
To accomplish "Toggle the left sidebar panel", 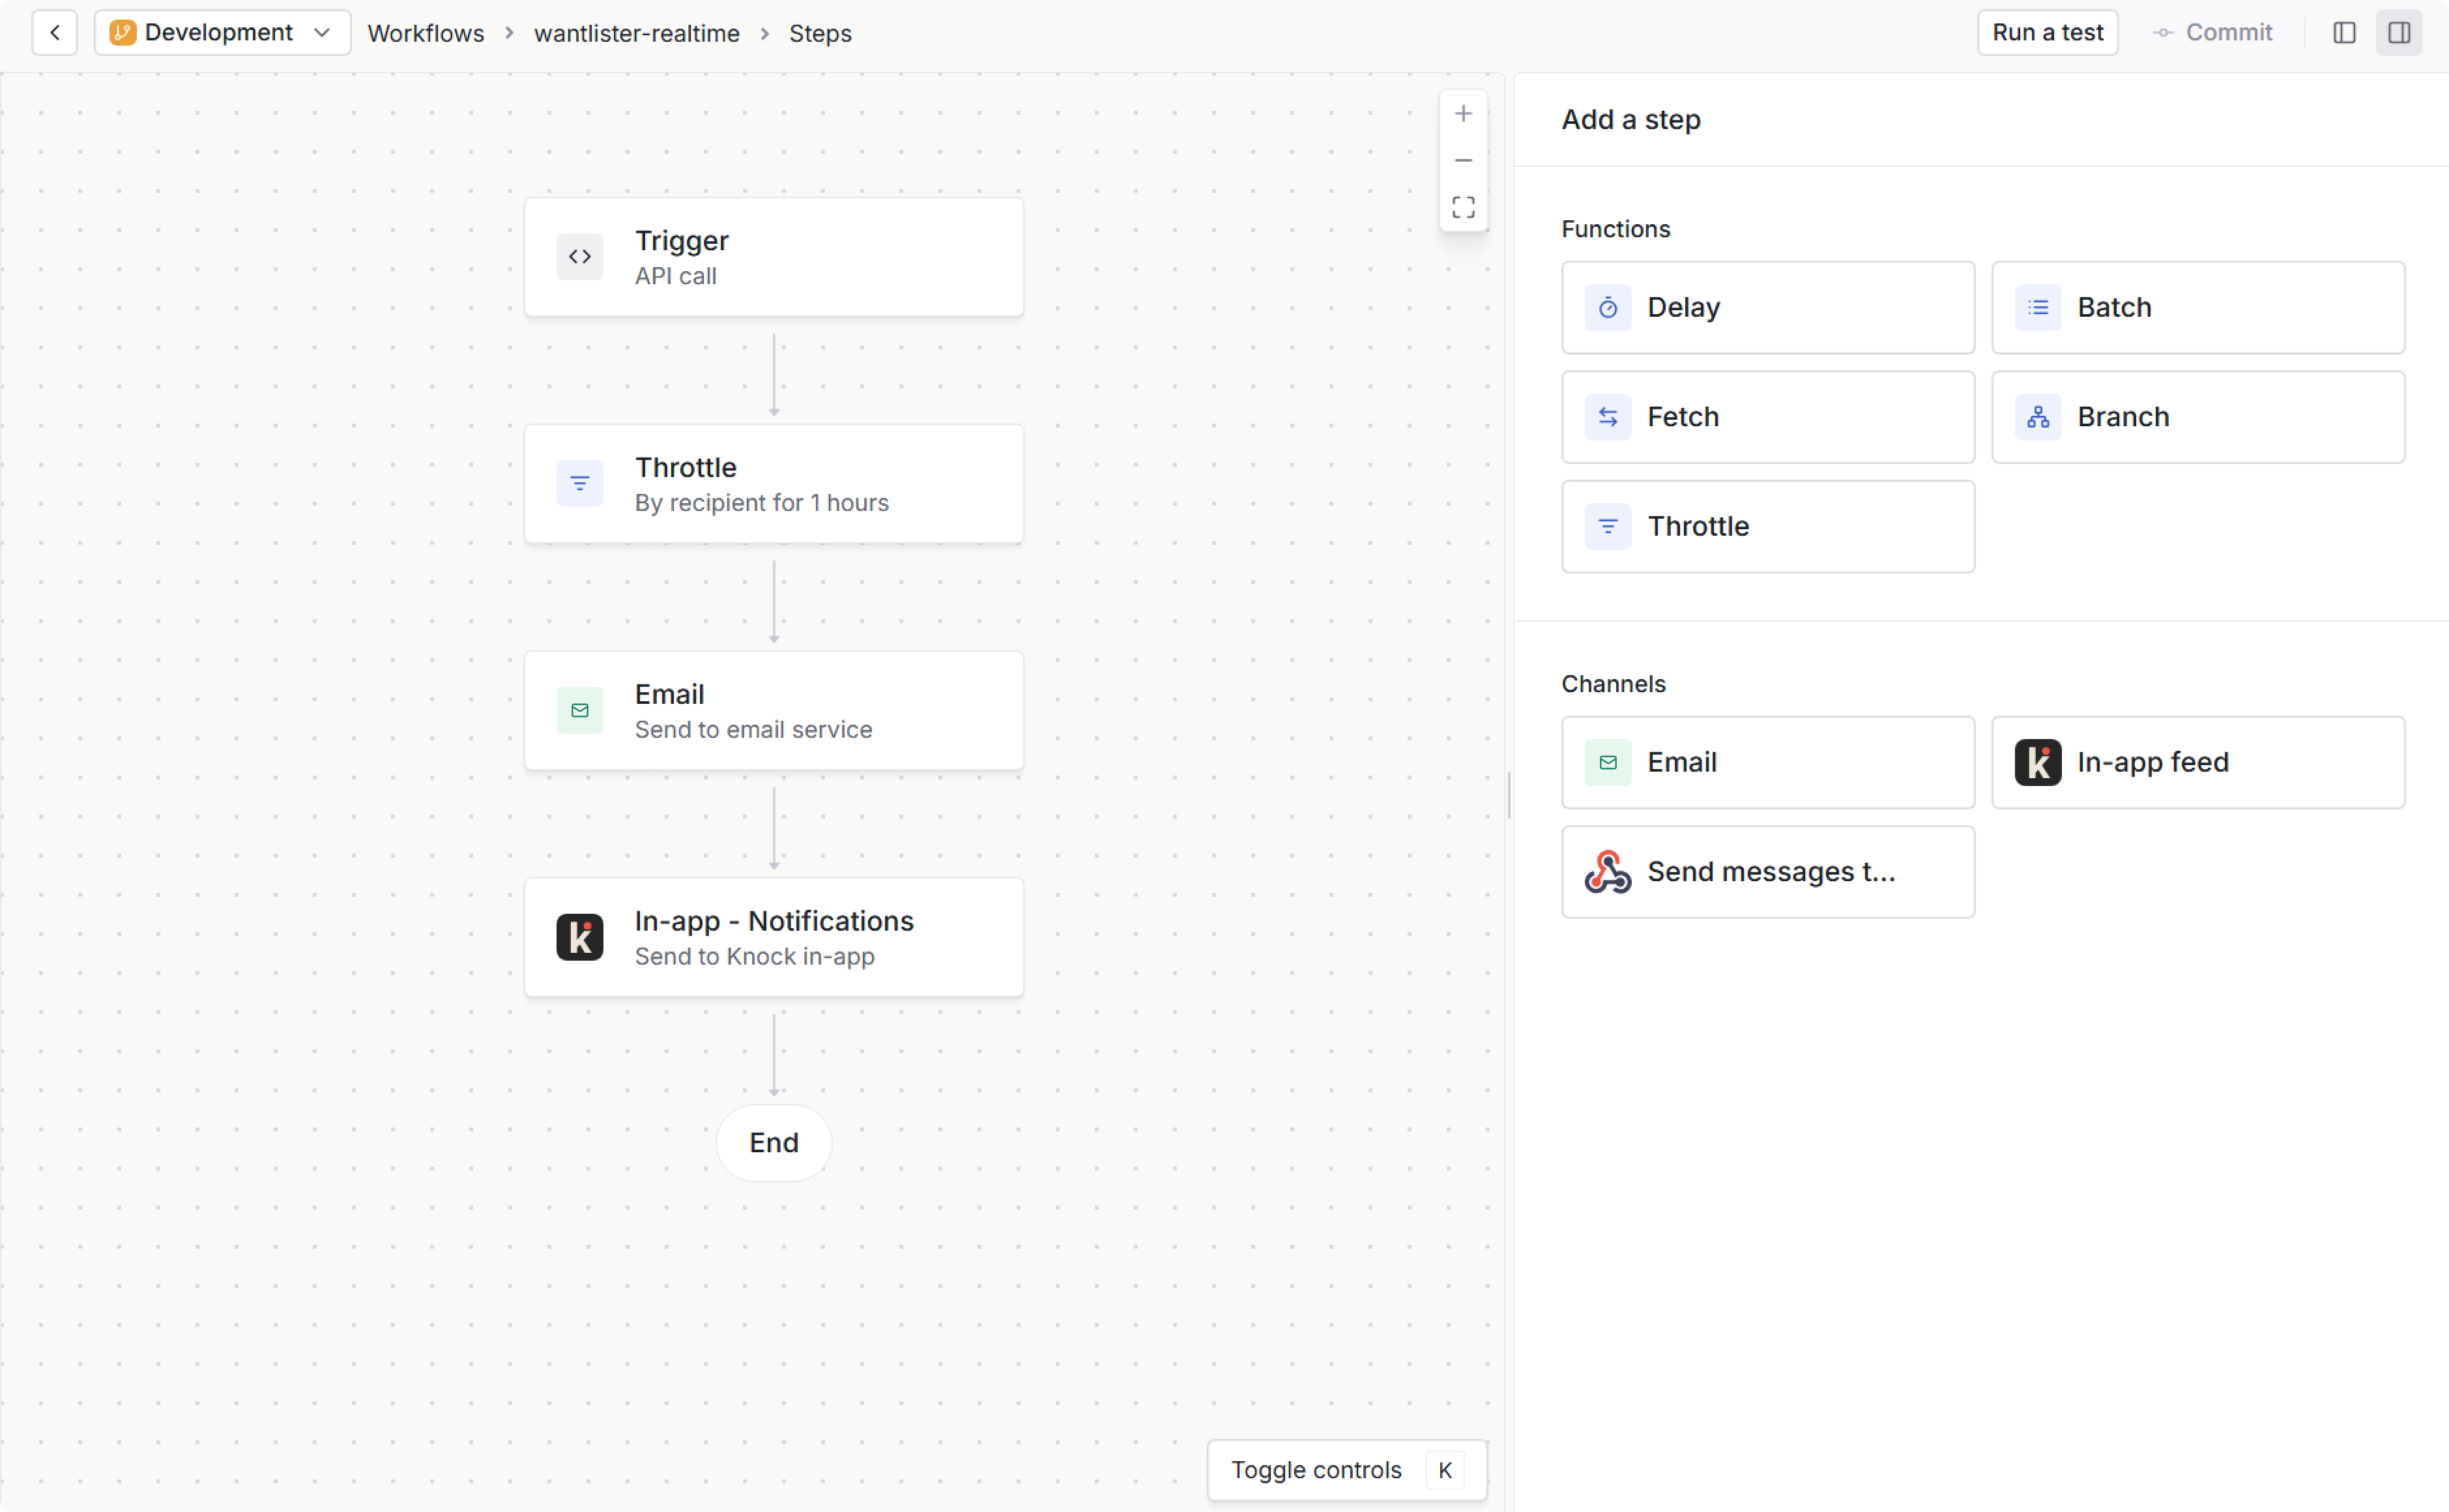I will tap(2344, 32).
